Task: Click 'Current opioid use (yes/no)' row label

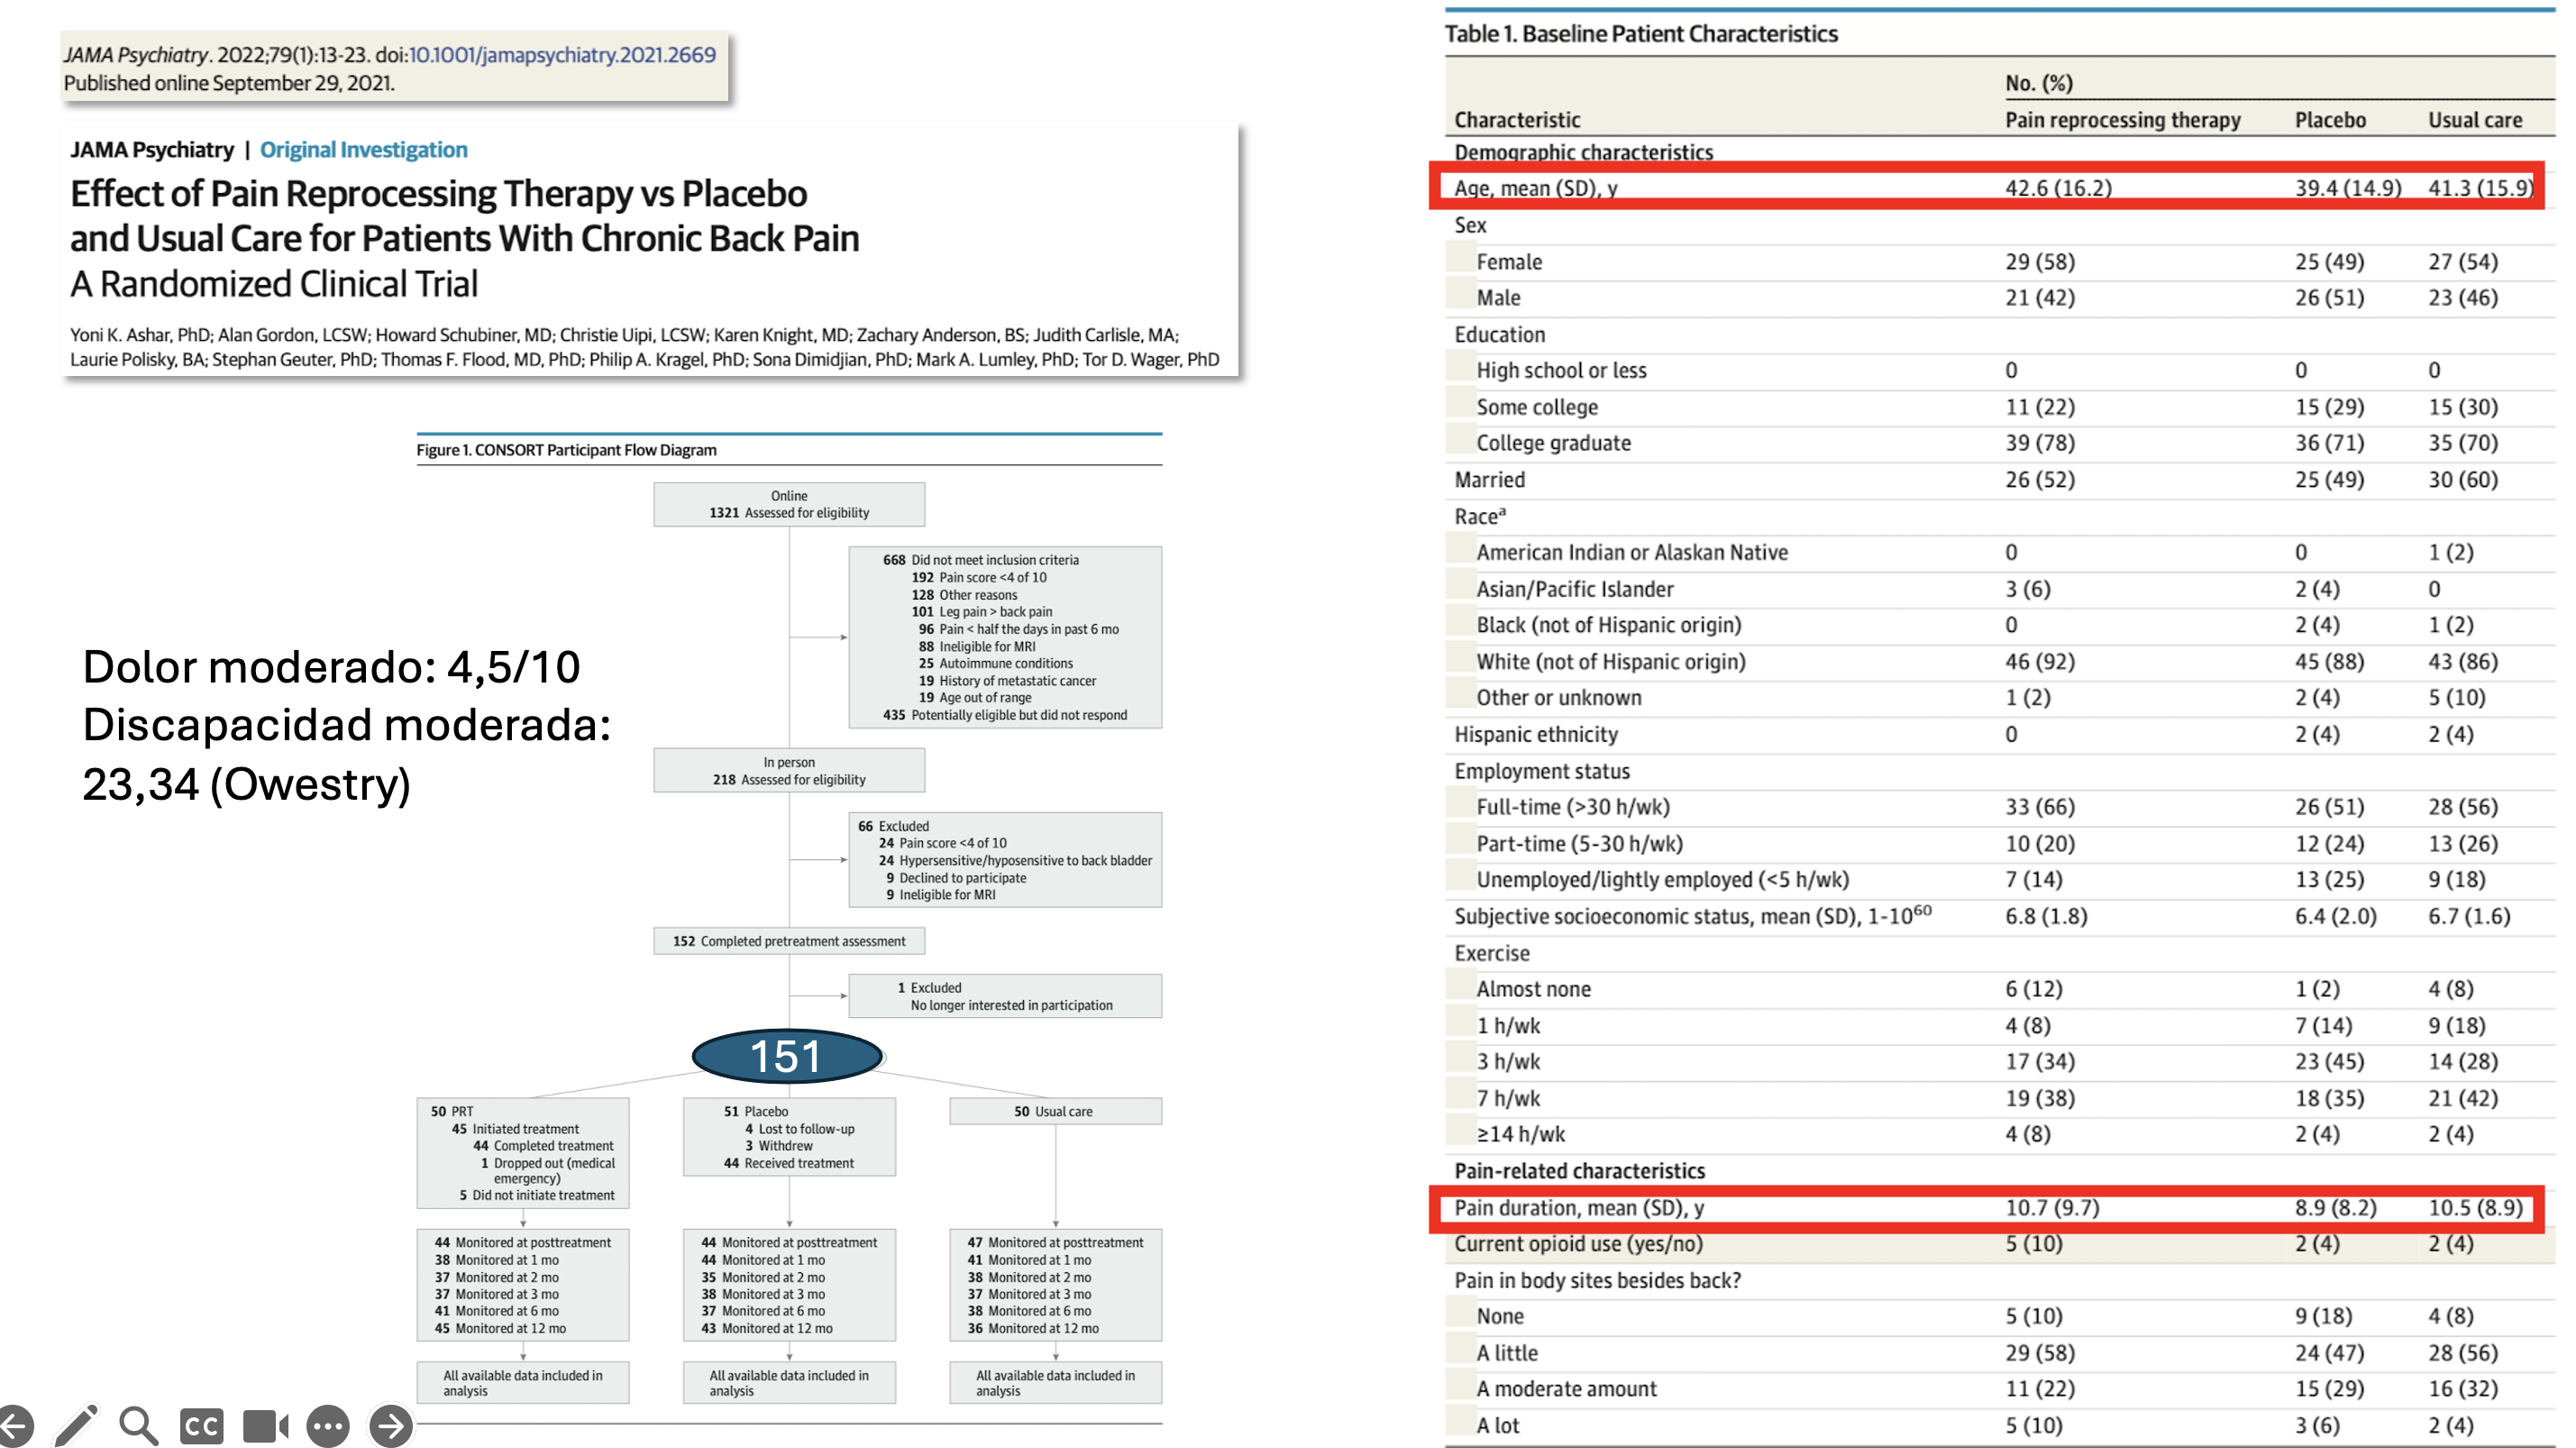Action: click(1578, 1244)
